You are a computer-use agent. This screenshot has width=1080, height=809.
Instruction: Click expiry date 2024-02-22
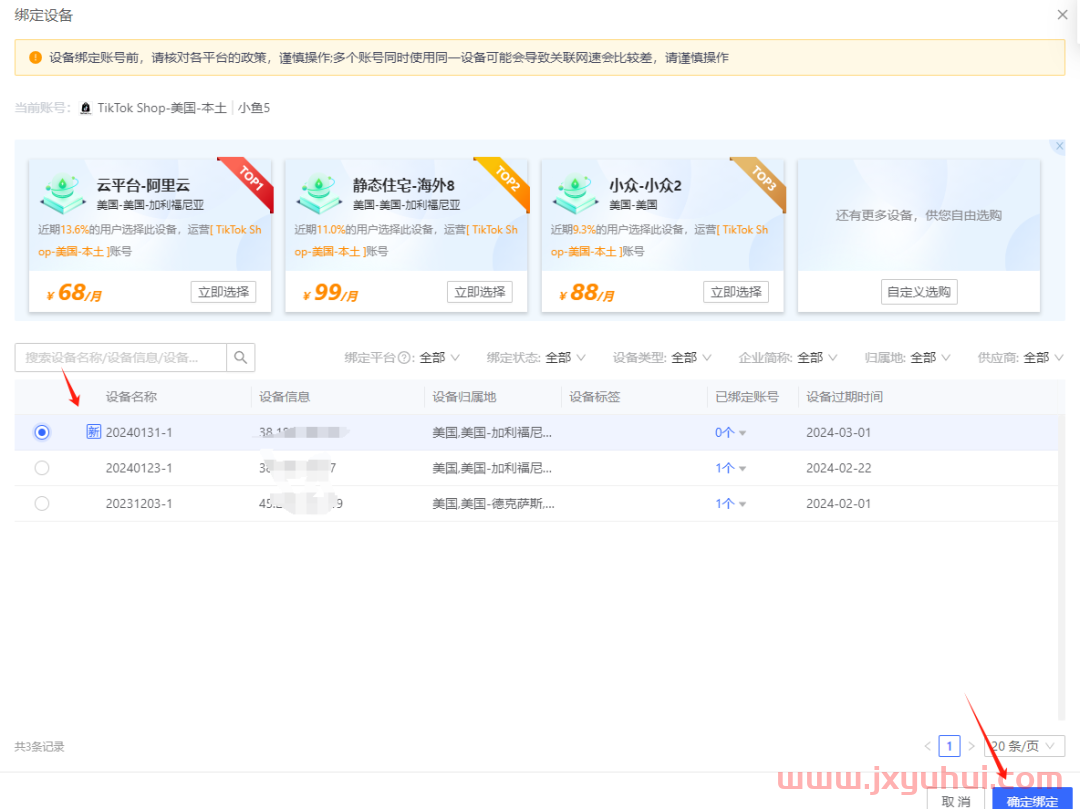click(x=838, y=468)
